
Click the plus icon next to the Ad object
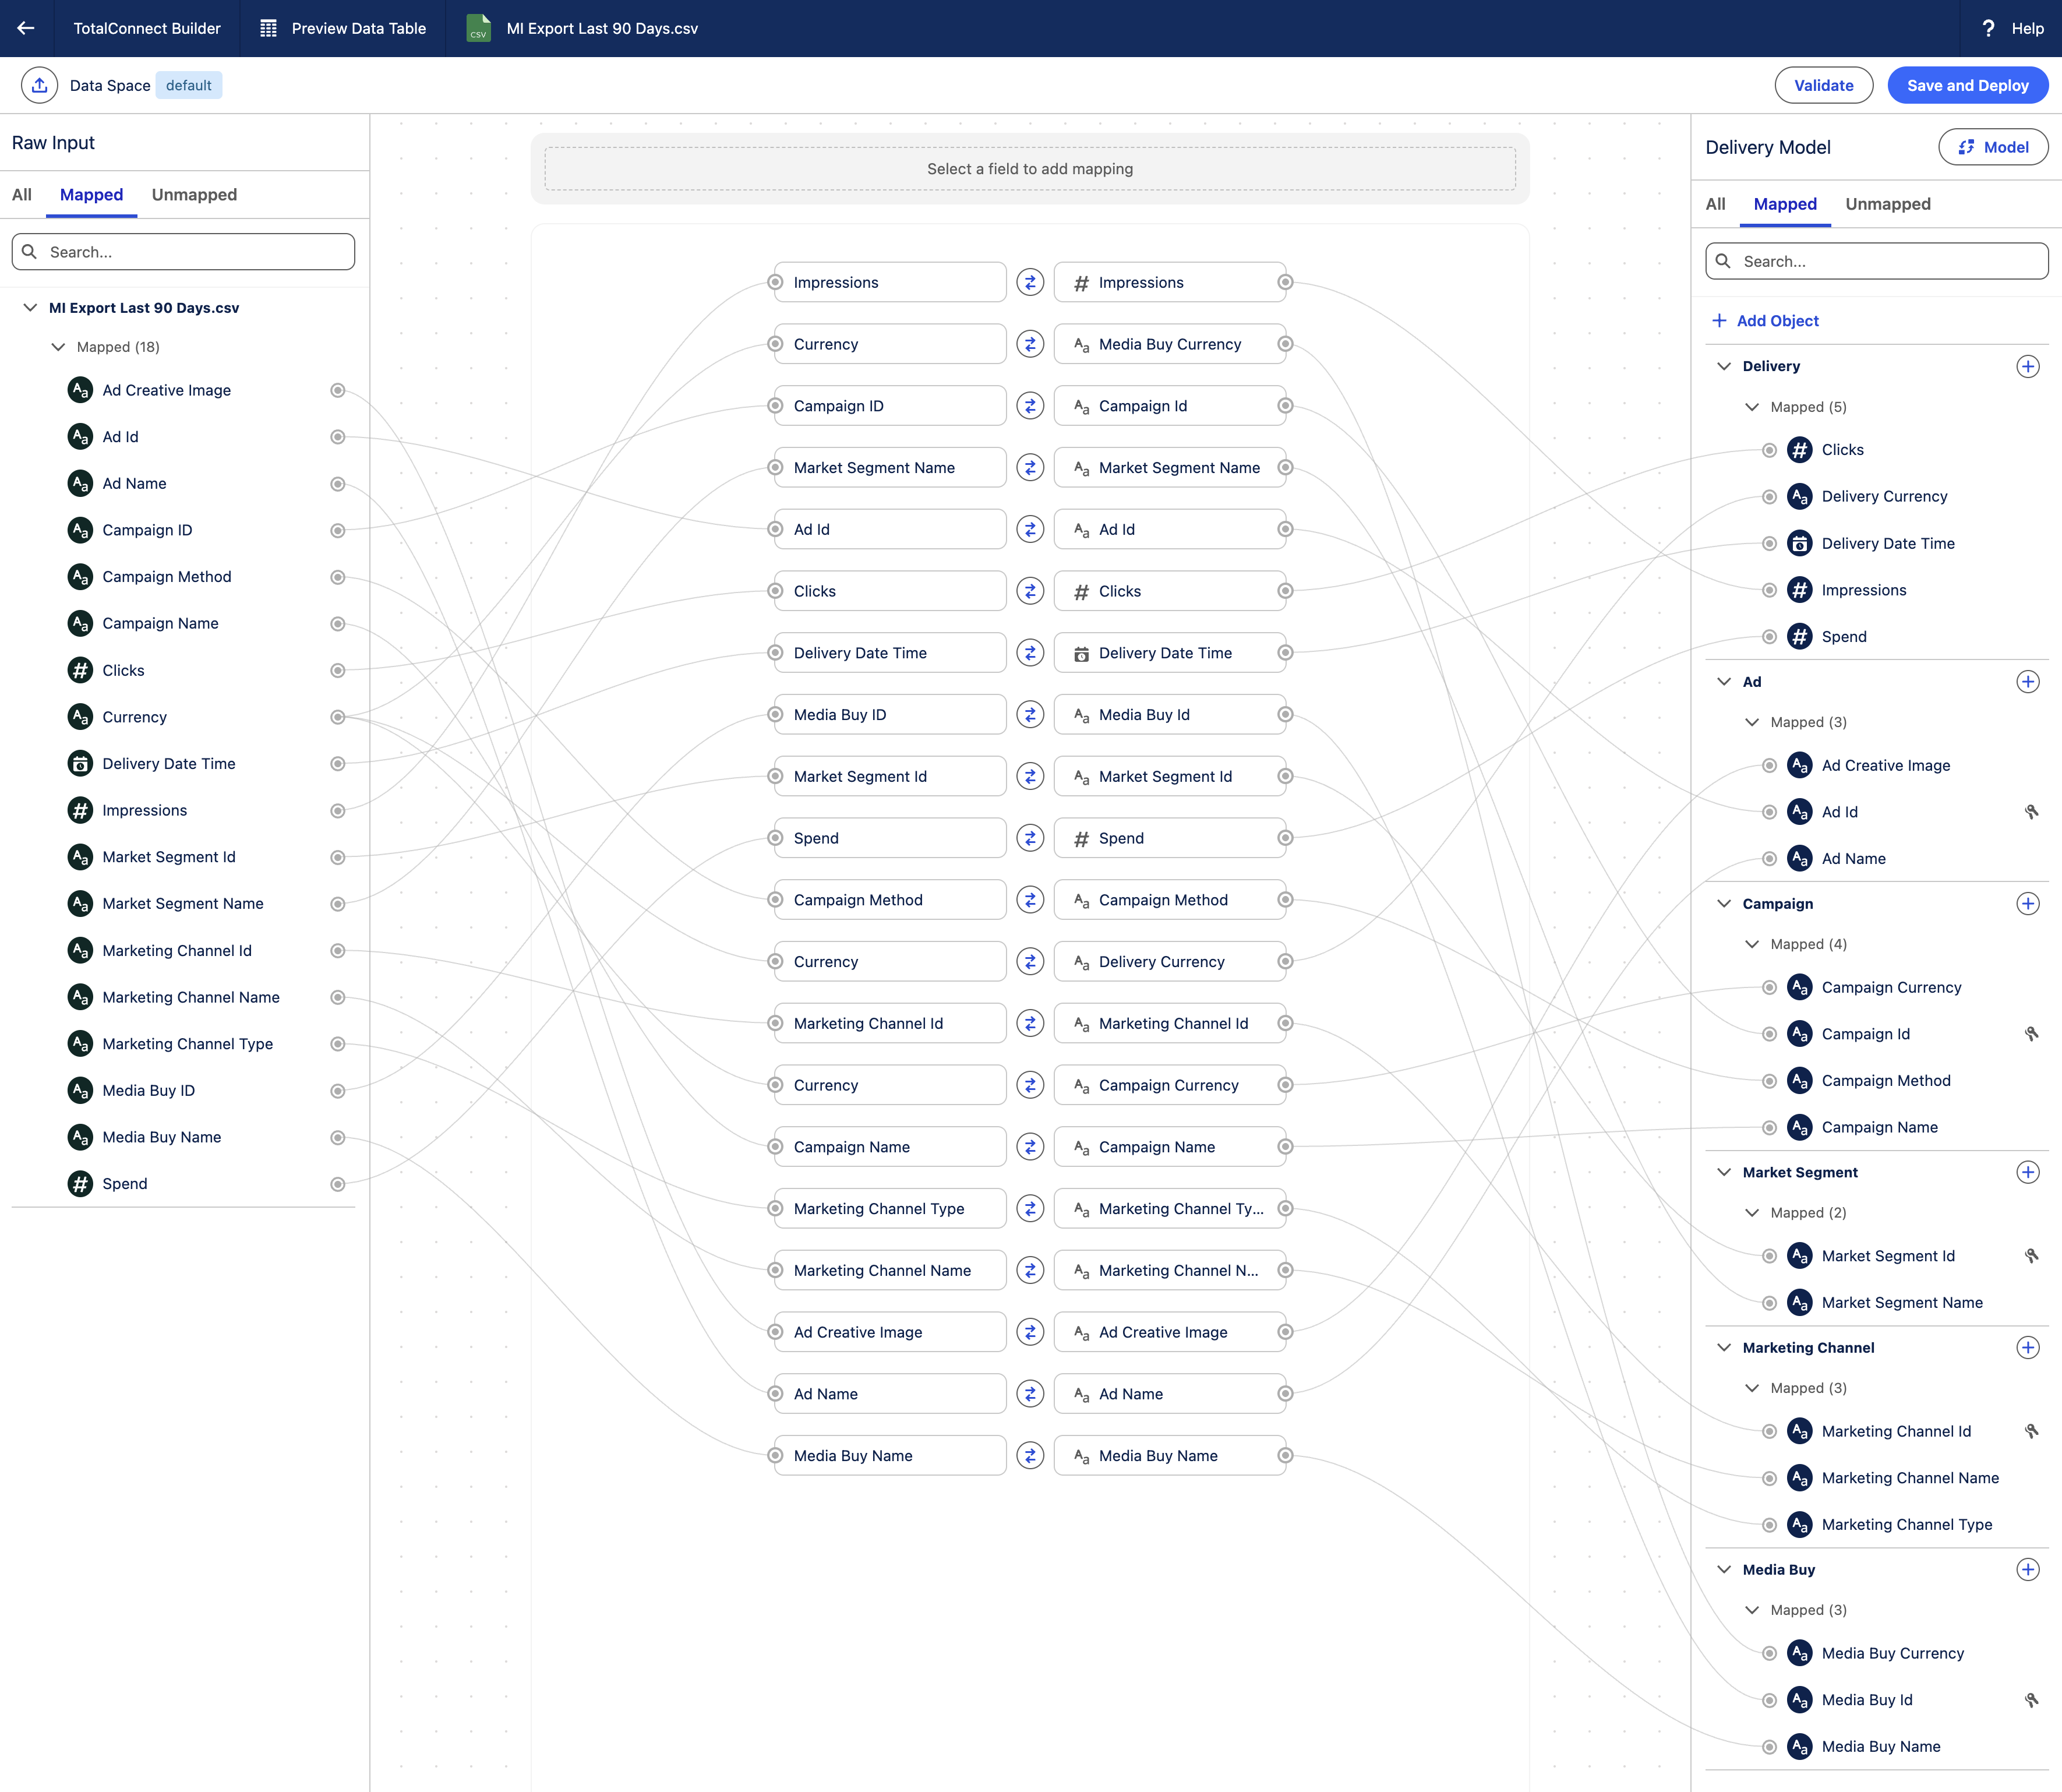2028,681
